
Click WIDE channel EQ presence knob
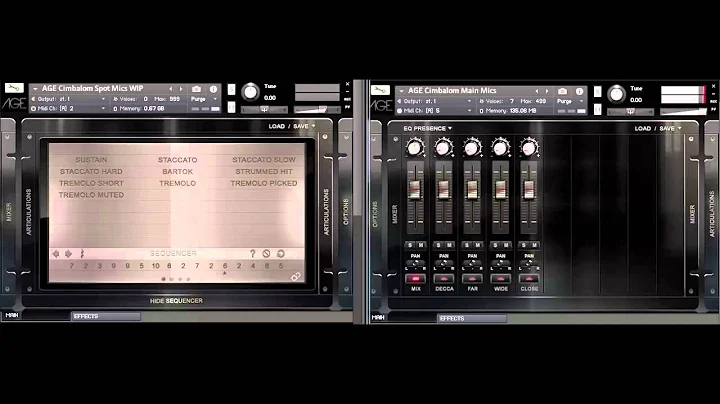[501, 148]
